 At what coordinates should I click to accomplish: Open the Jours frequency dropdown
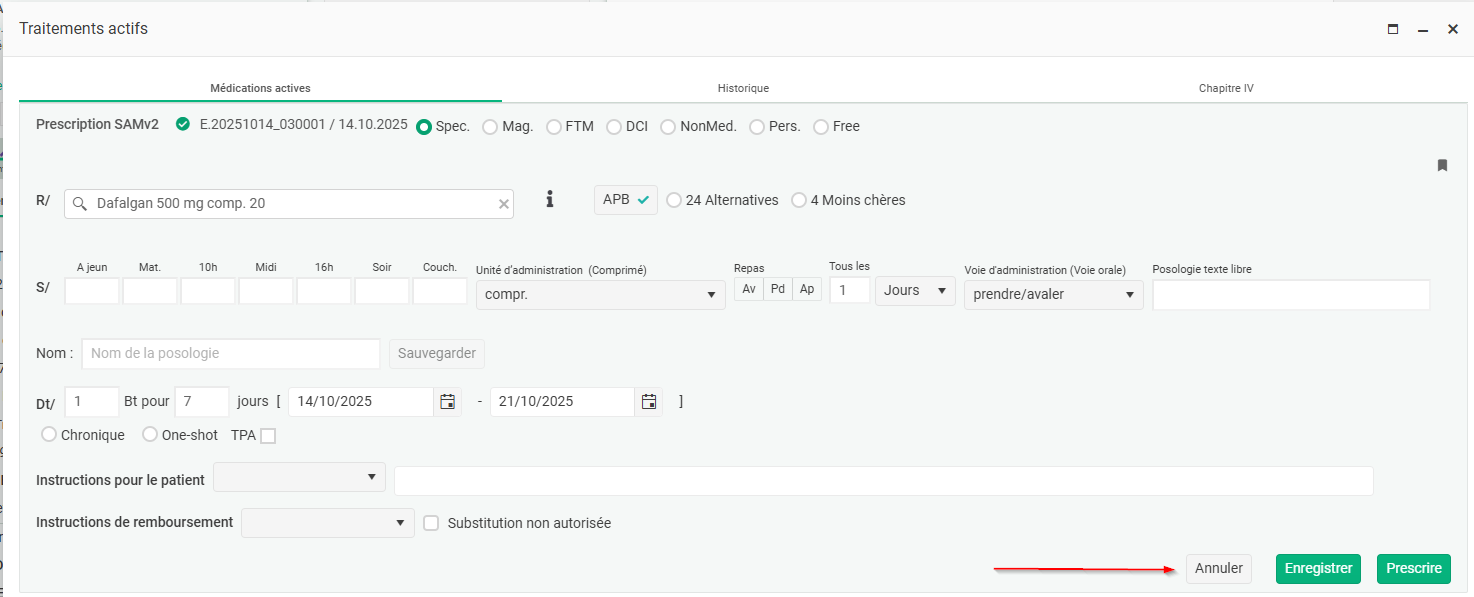pos(915,291)
